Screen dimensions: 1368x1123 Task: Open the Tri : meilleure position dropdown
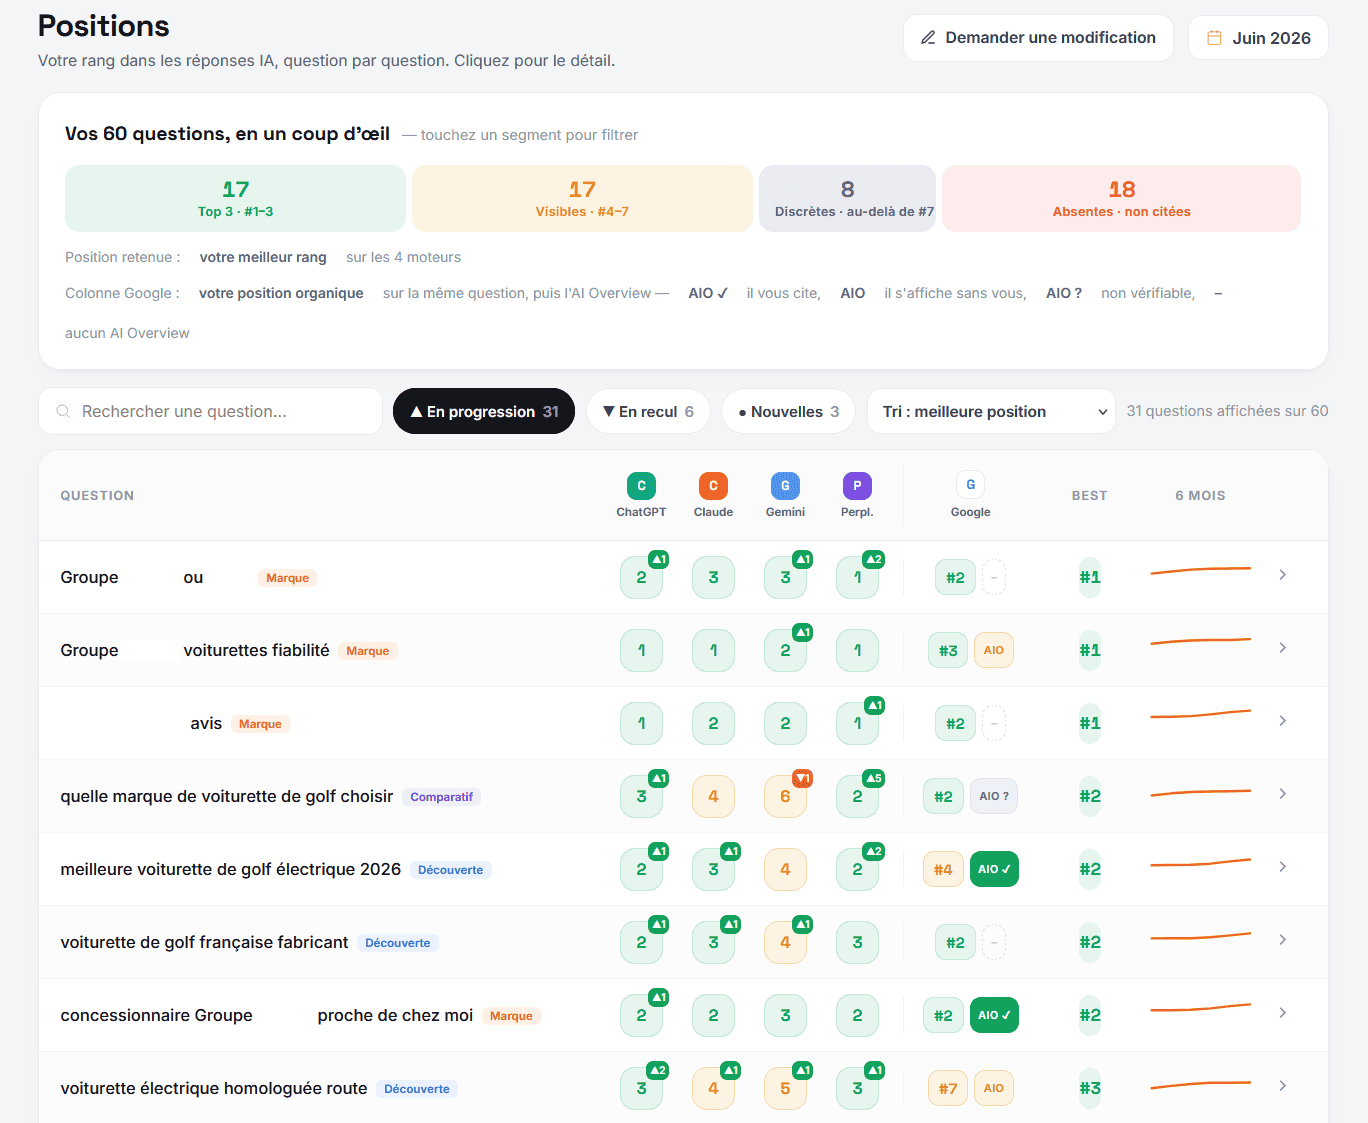pos(991,411)
